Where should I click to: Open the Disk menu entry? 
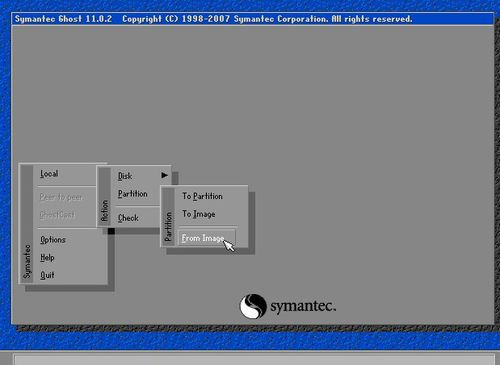(125, 176)
